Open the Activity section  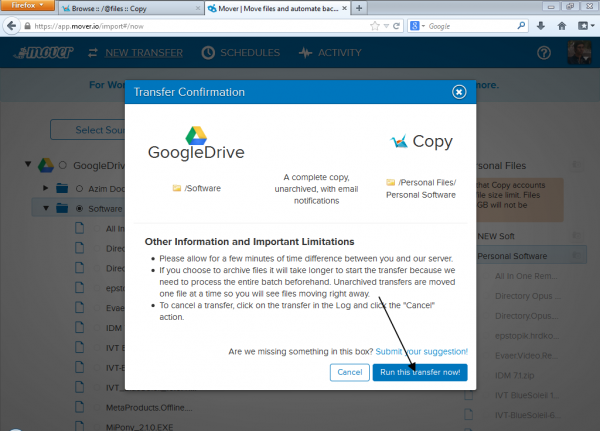point(330,53)
